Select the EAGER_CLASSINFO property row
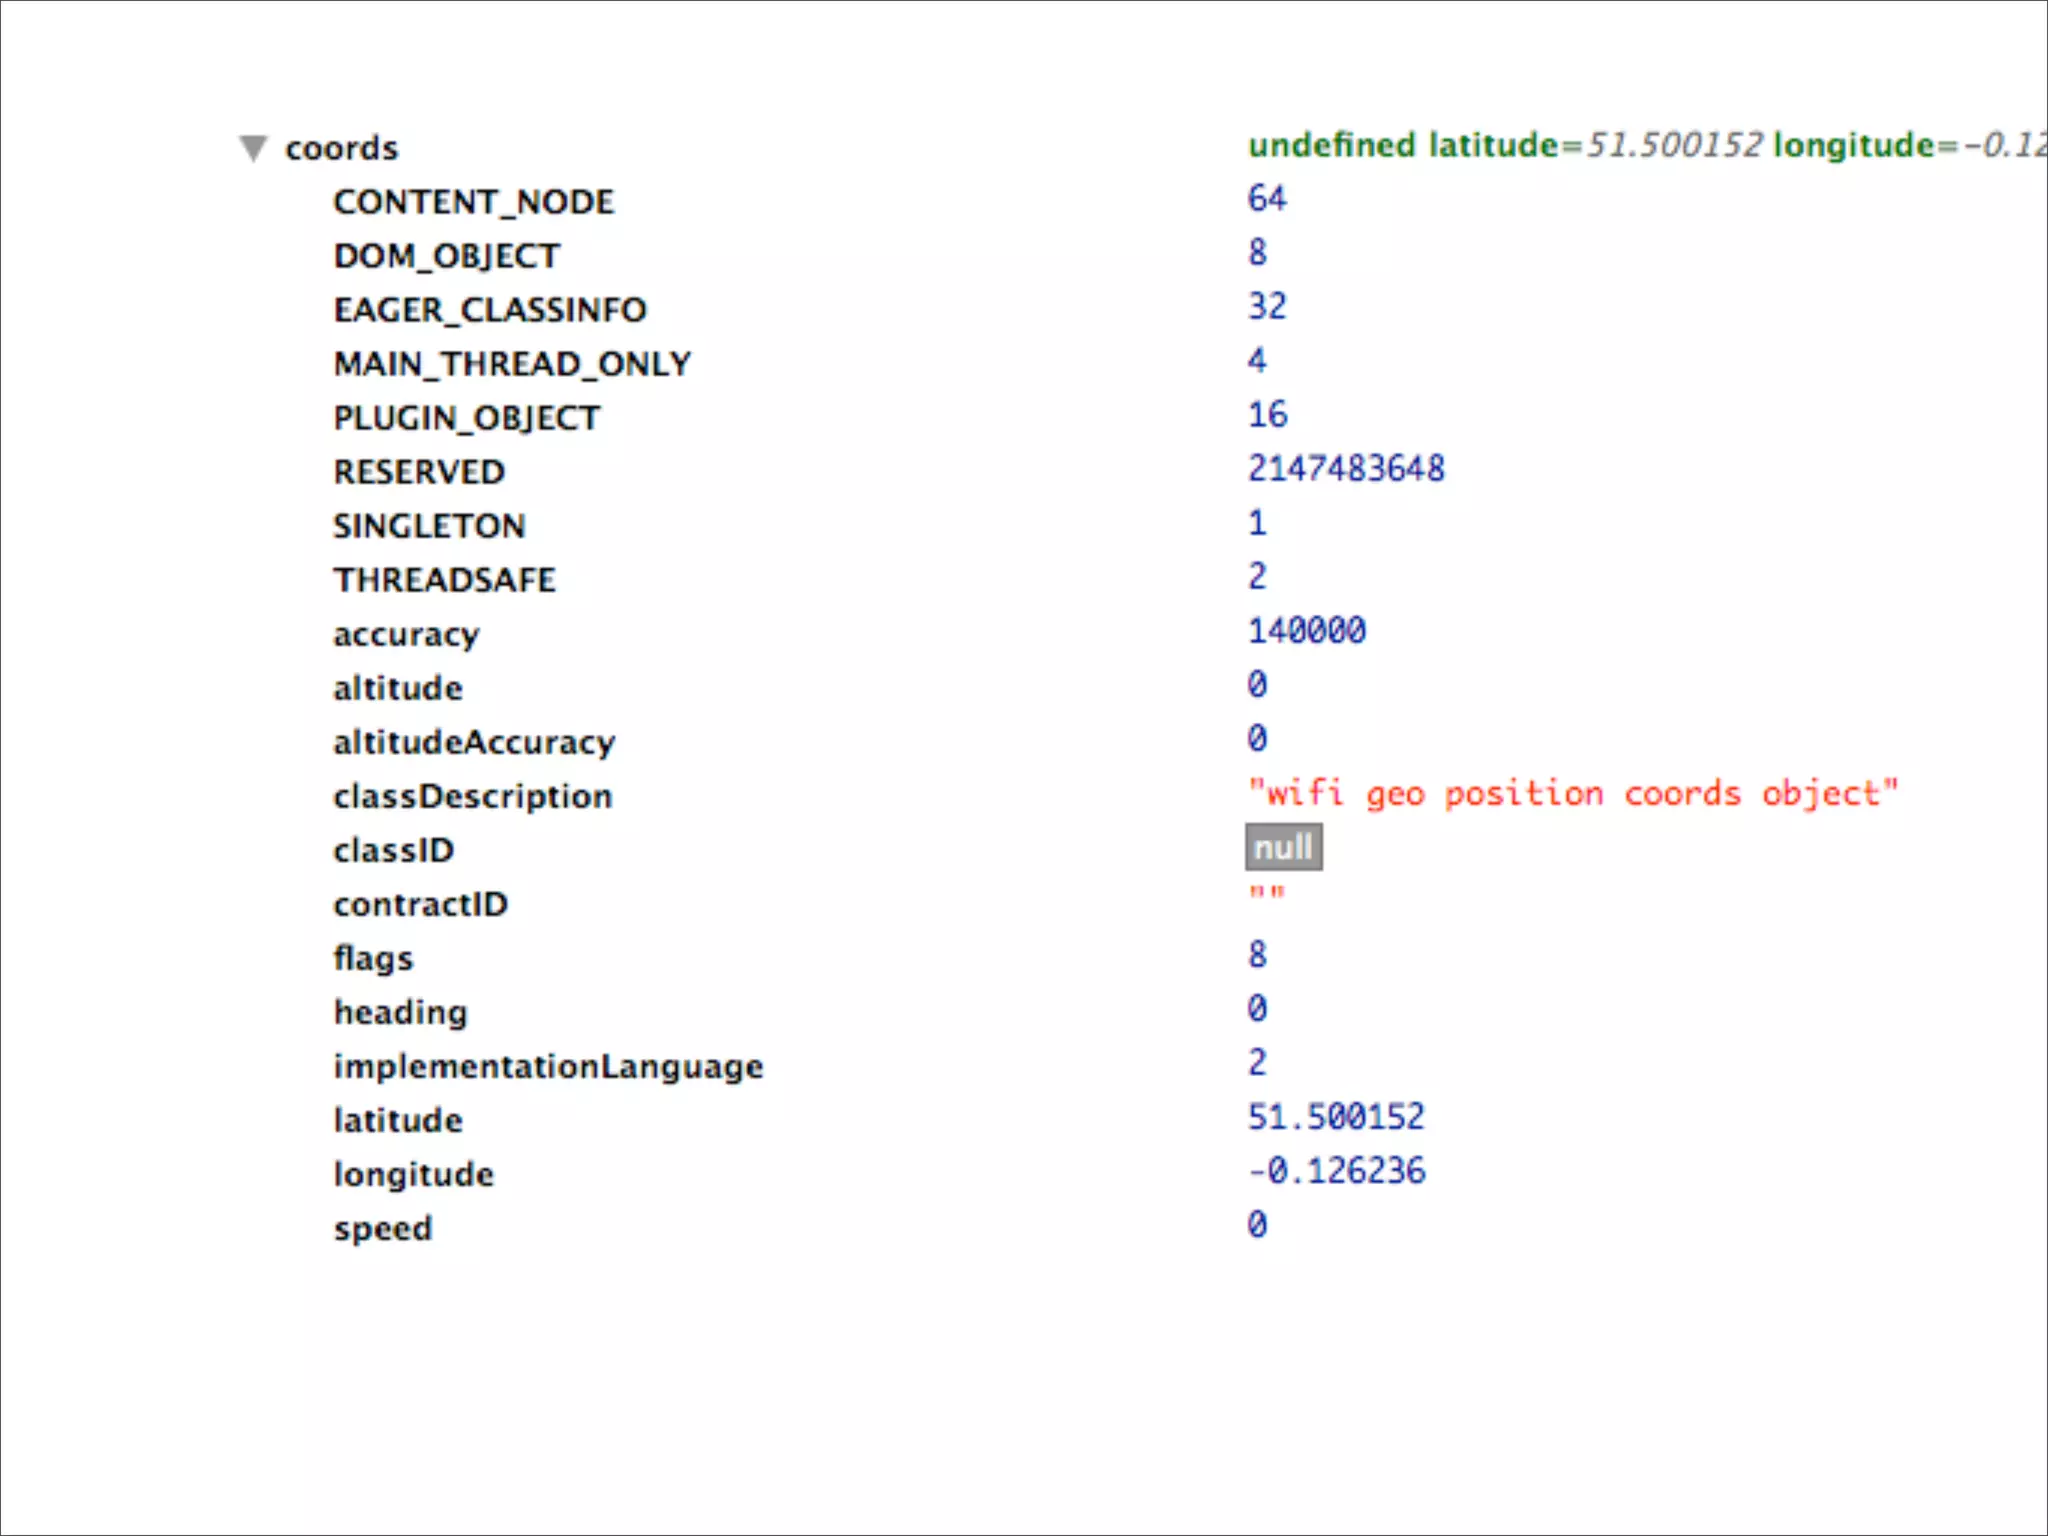Viewport: 2048px width, 1536px height. (x=490, y=310)
